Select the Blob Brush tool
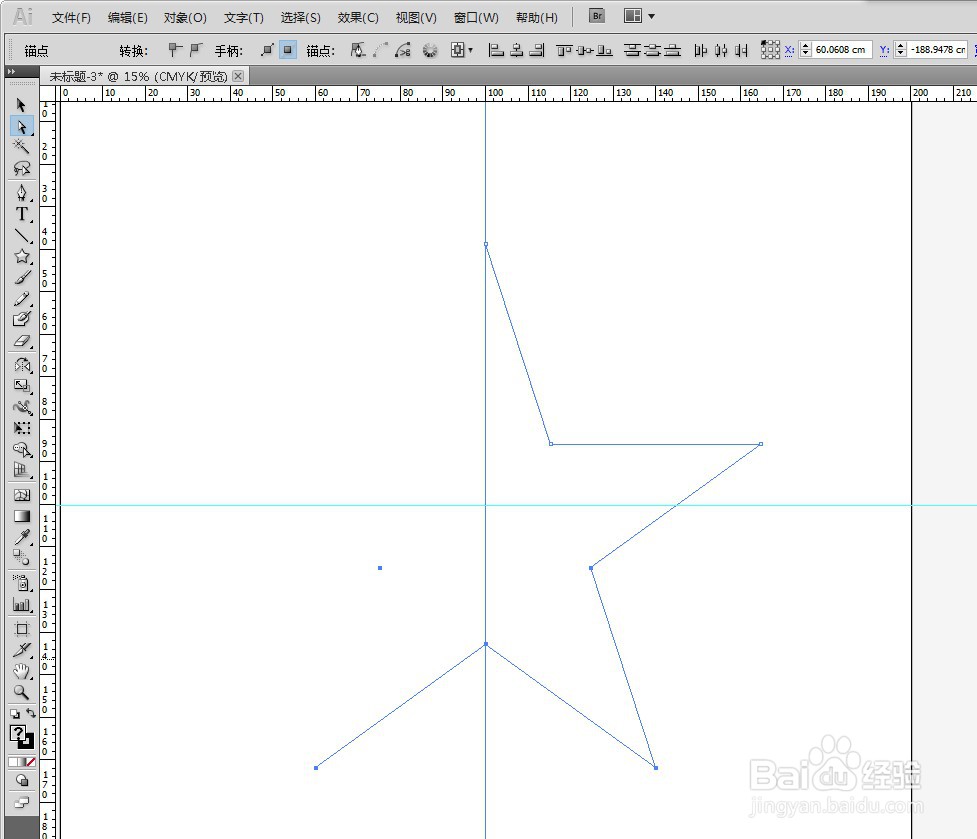This screenshot has width=977, height=839. [22, 320]
